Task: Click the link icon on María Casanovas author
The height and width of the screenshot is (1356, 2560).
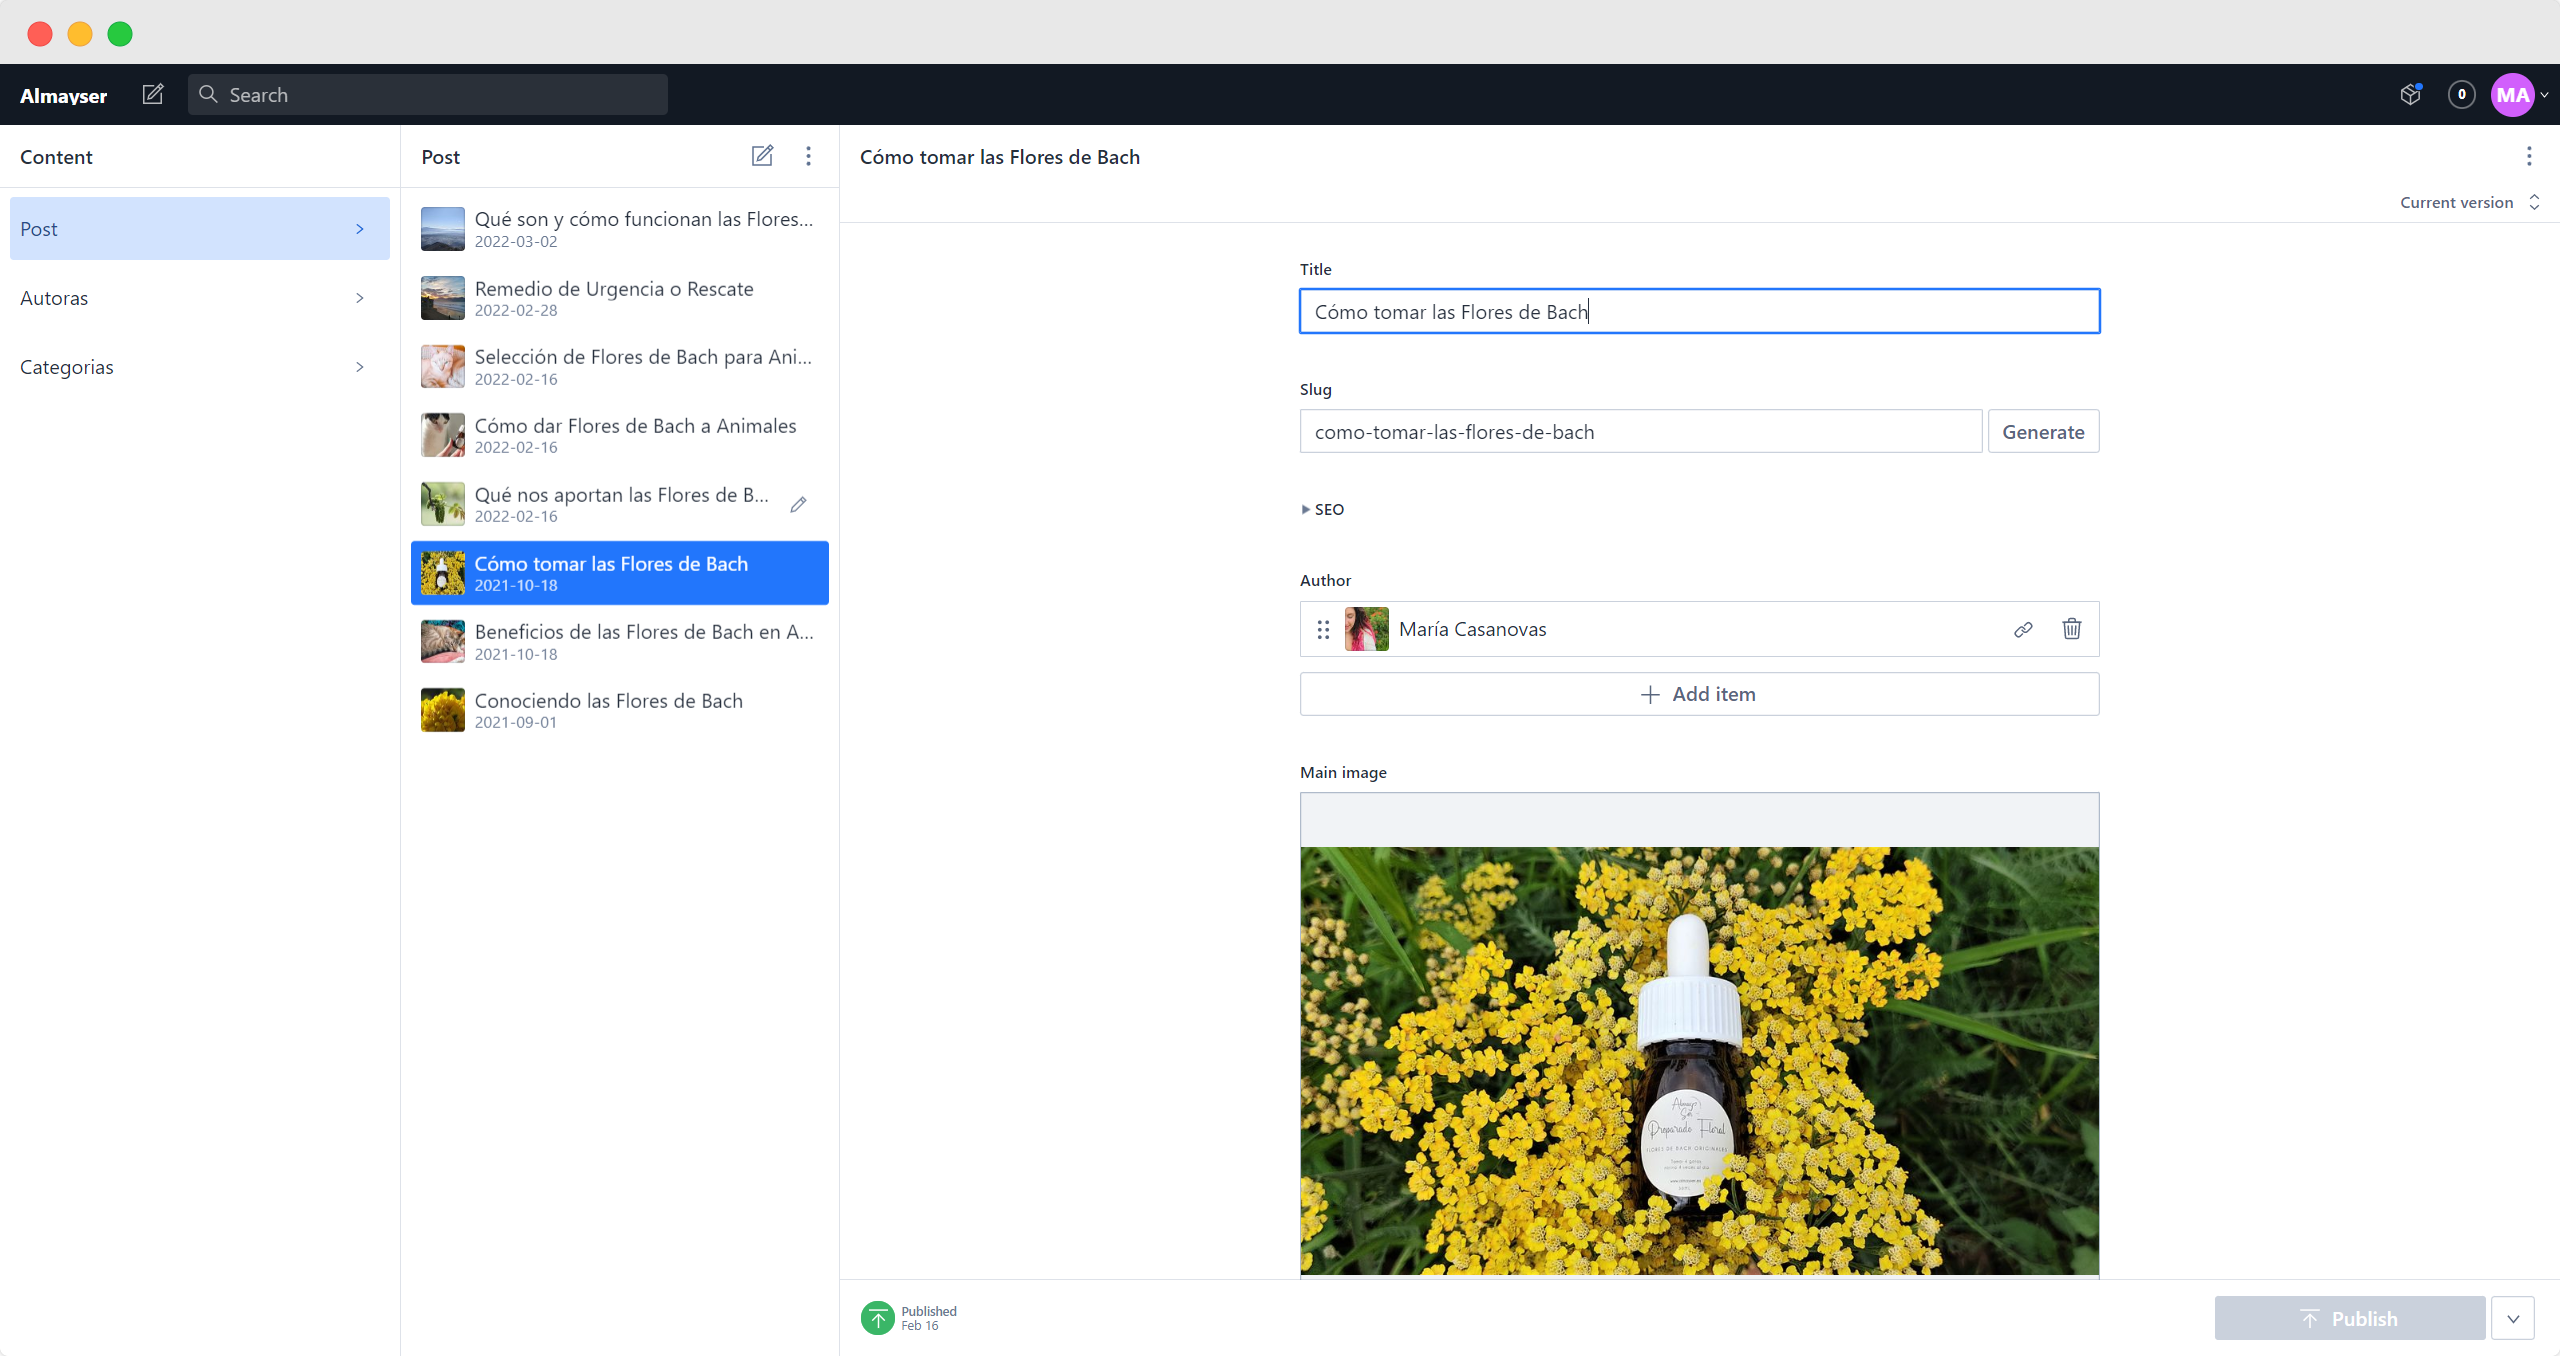Action: (x=2023, y=629)
